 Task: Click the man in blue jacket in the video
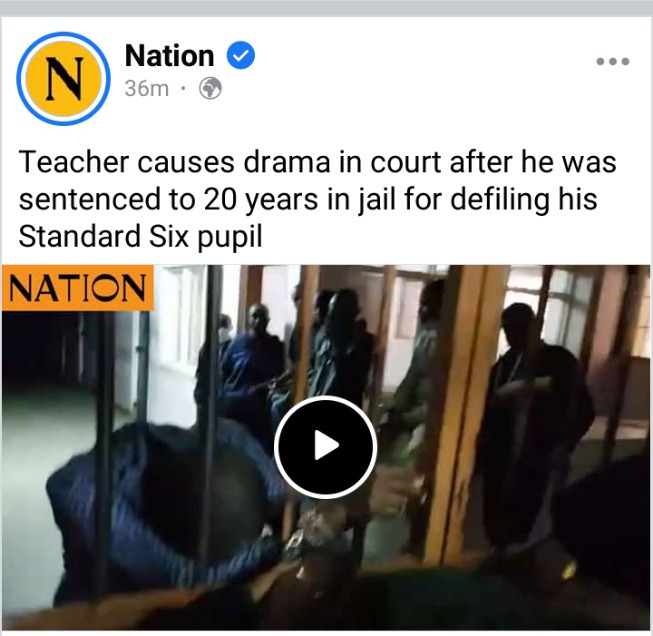coord(162,500)
